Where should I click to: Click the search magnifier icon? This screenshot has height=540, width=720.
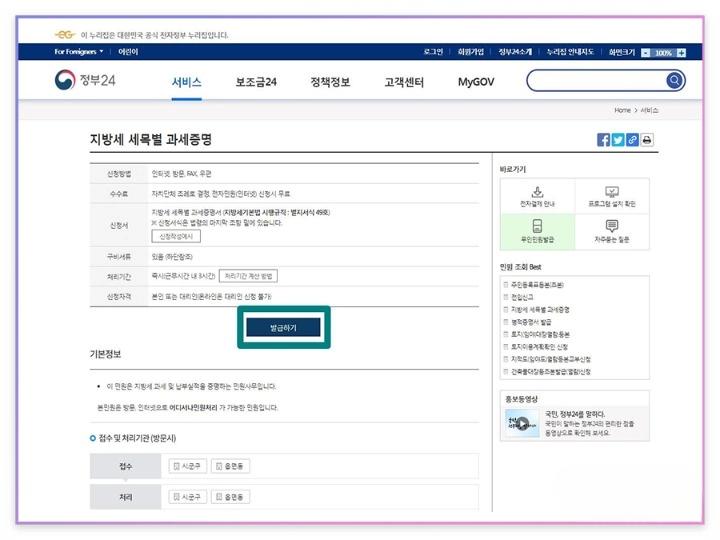(674, 80)
